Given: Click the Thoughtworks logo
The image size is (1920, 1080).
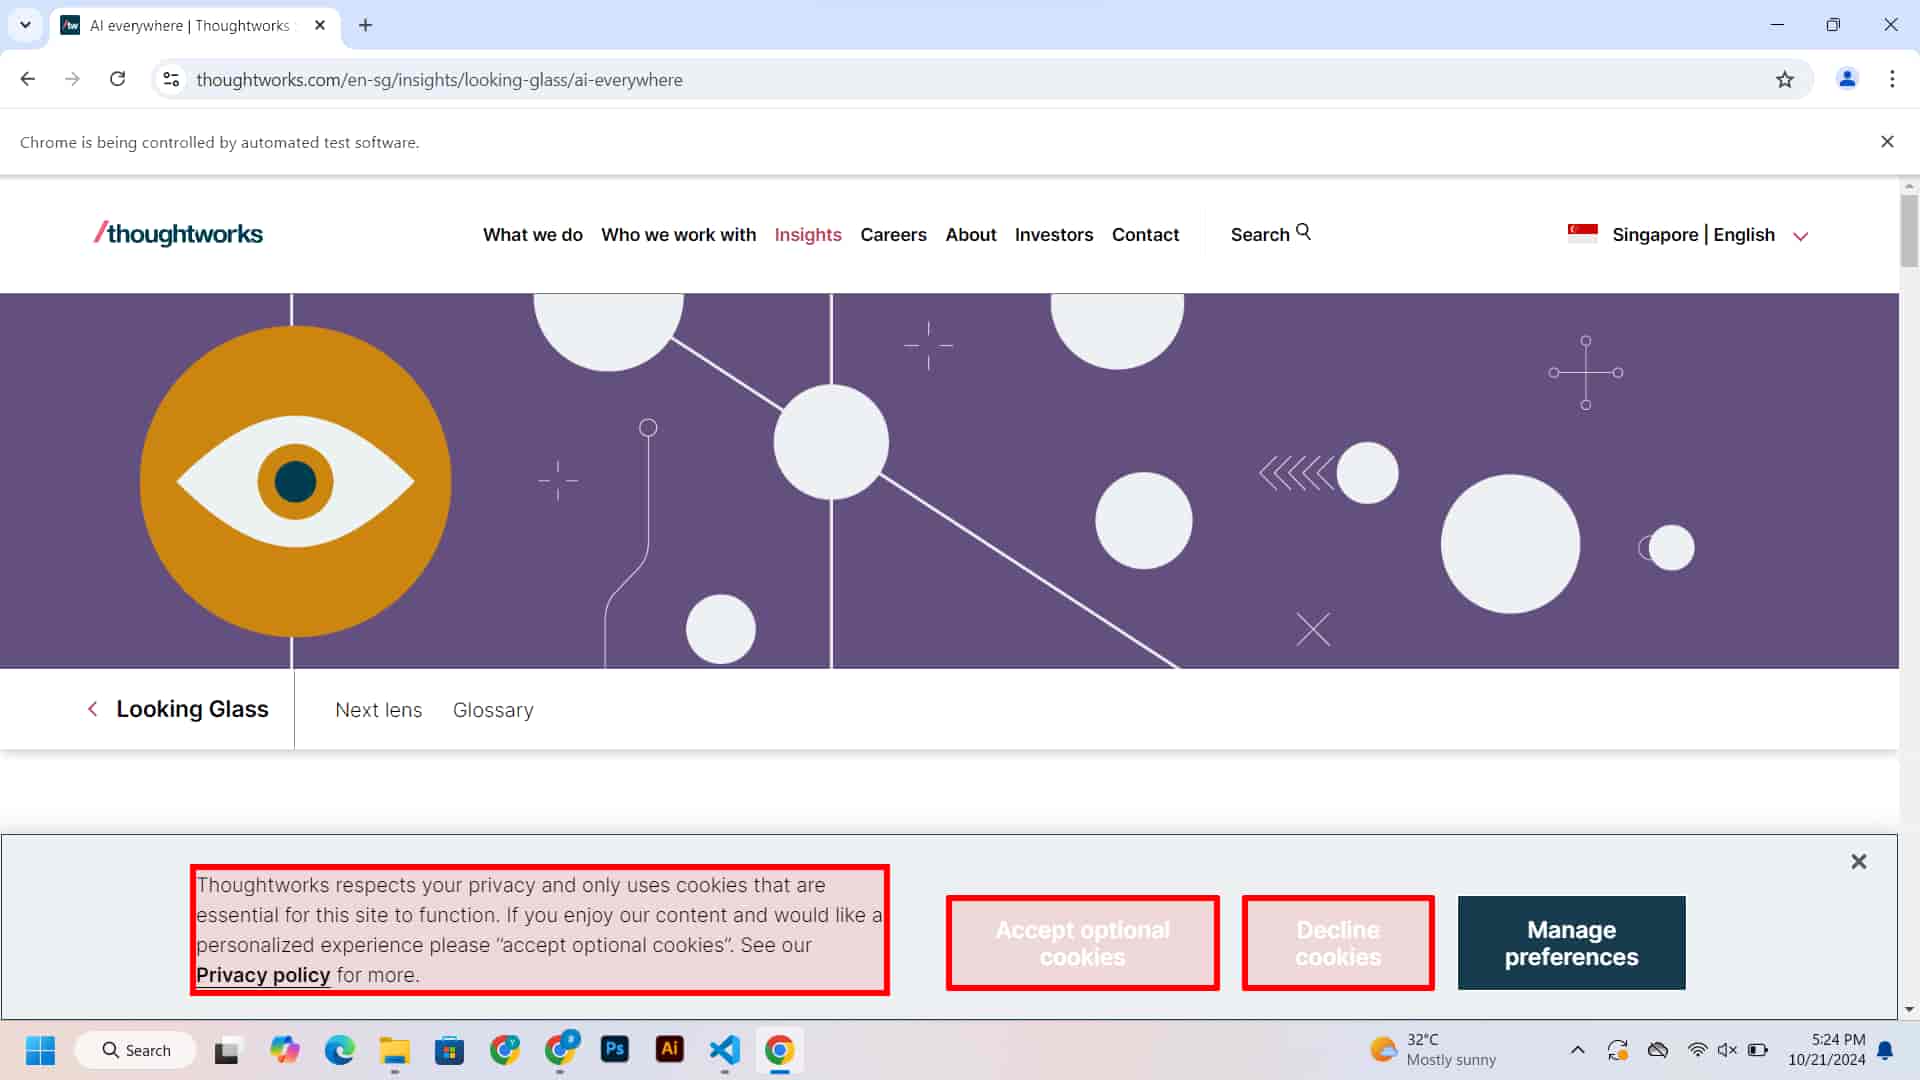Looking at the screenshot, I should click(179, 234).
